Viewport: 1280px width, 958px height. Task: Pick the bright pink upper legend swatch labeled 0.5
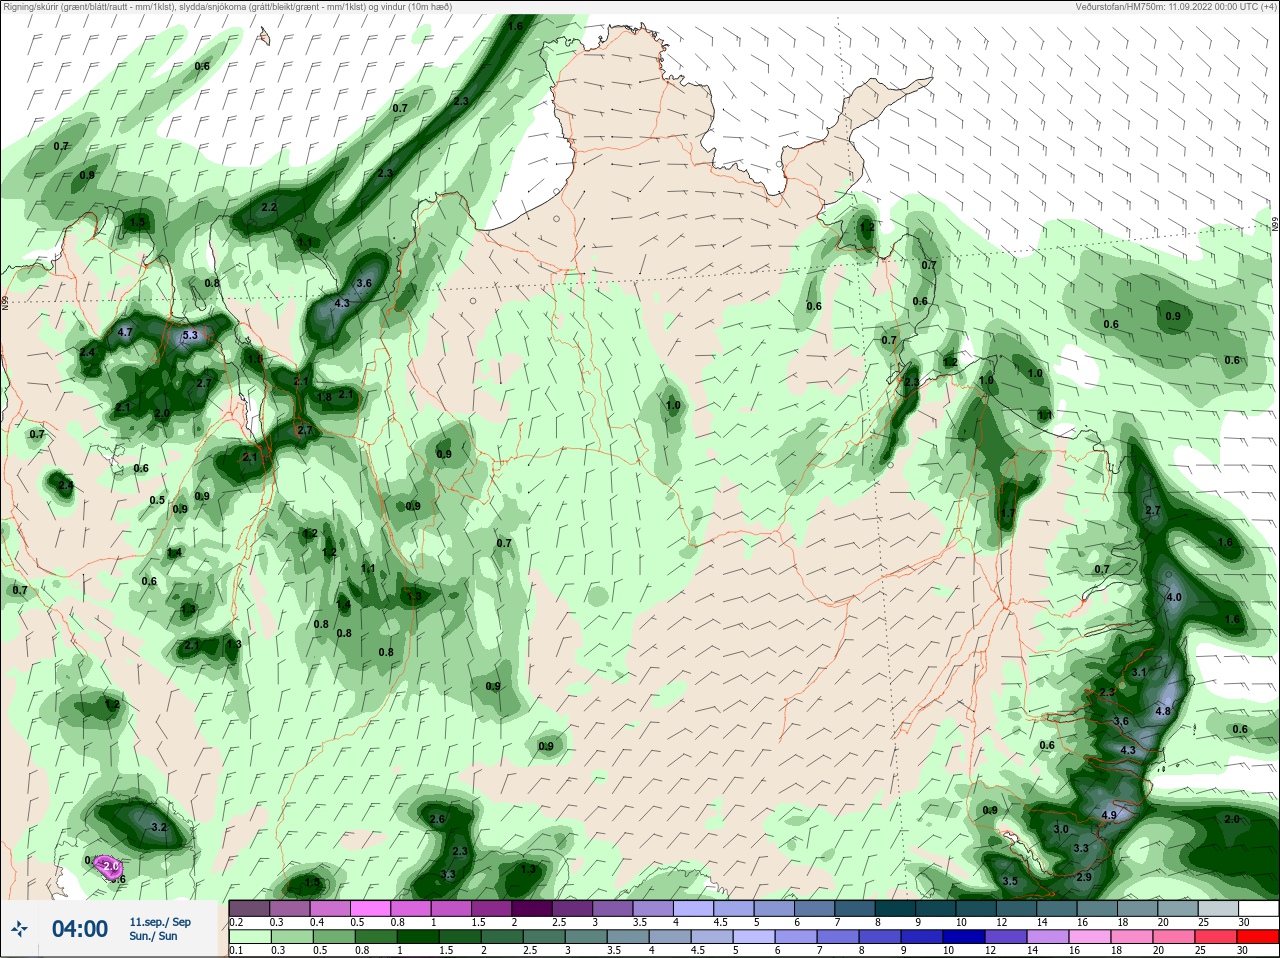pyautogui.click(x=370, y=909)
